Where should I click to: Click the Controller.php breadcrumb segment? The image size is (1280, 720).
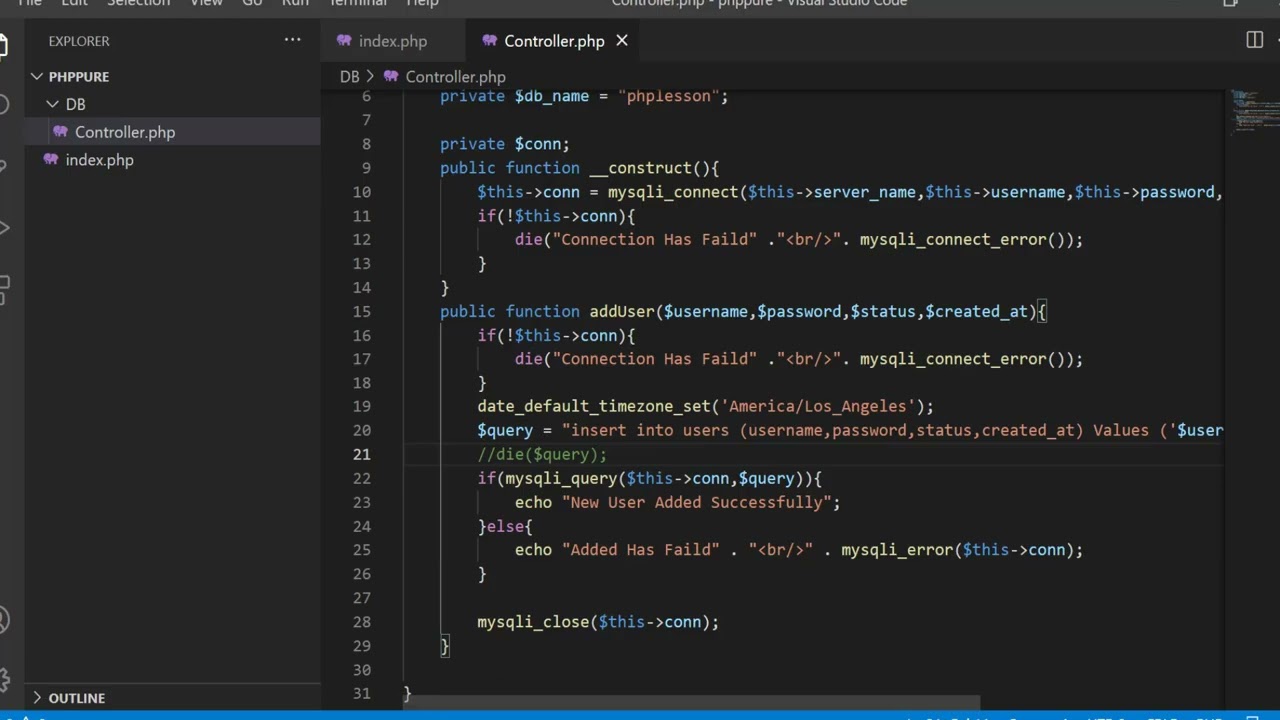tap(455, 77)
